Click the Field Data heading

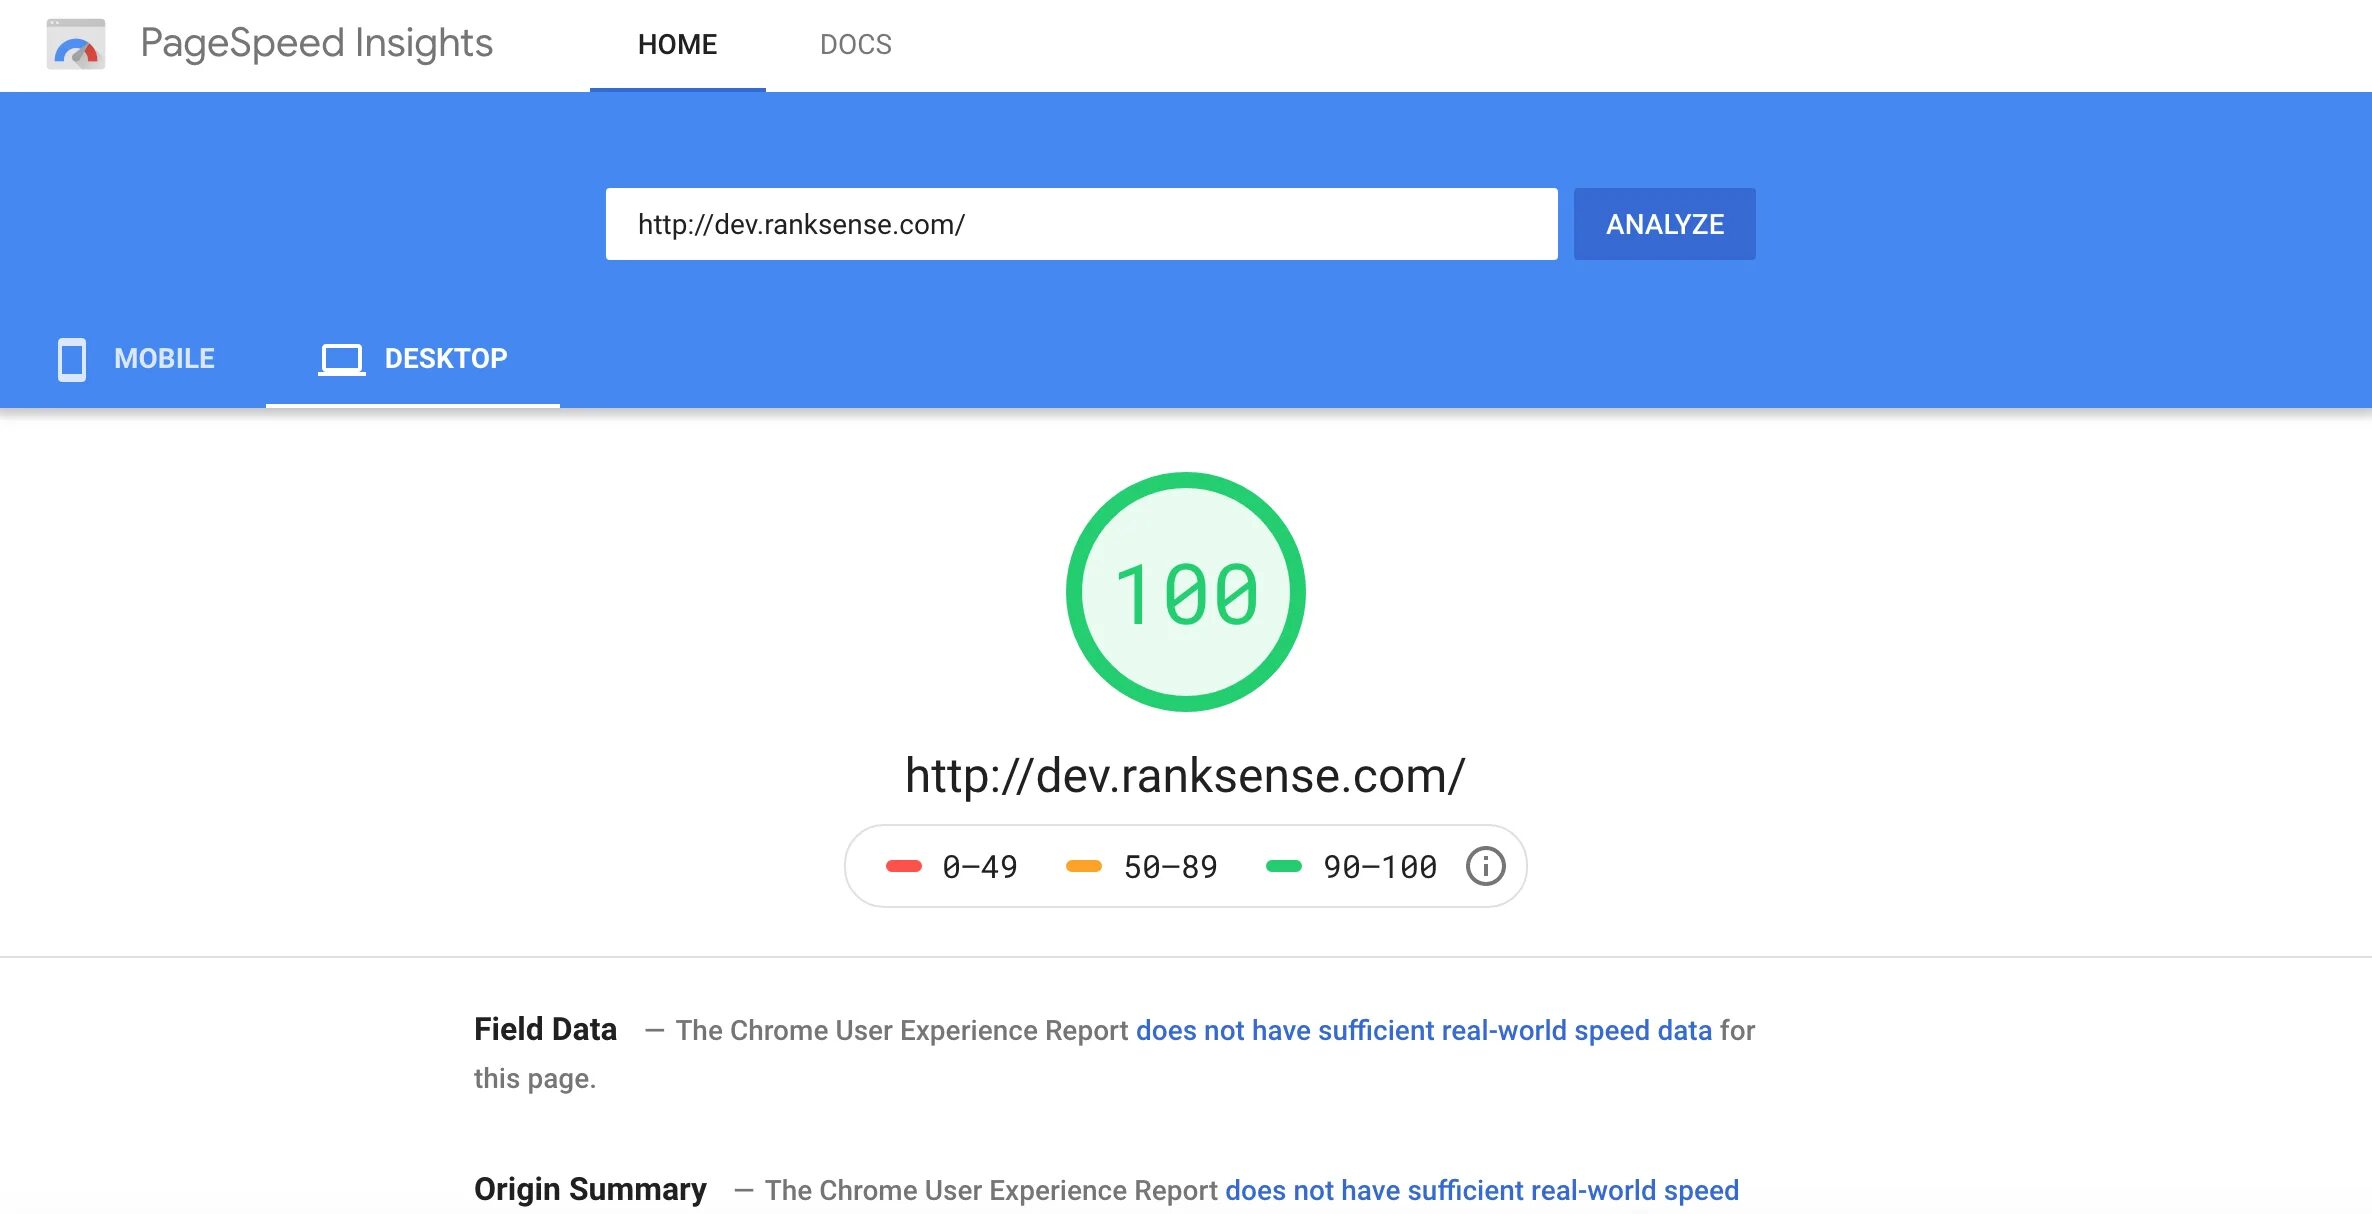545,1029
